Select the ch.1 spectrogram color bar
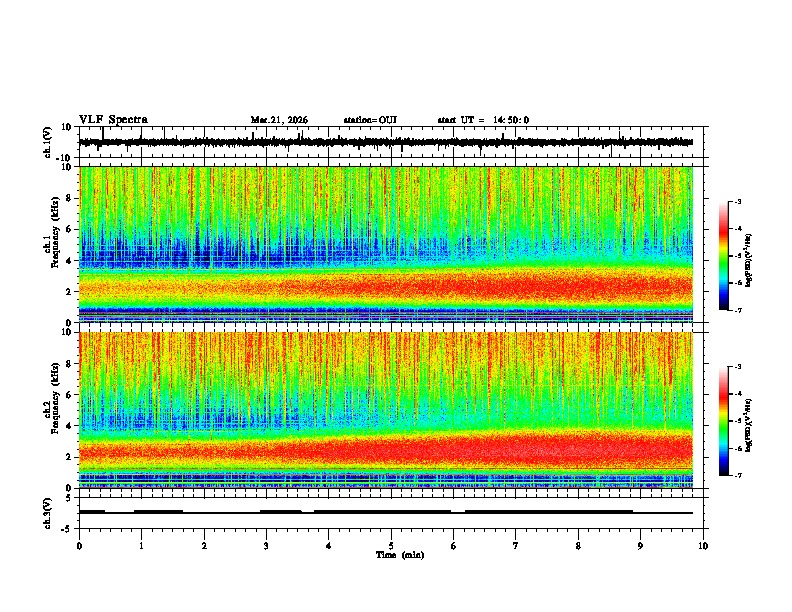This screenshot has width=792, height=612. [x=723, y=256]
